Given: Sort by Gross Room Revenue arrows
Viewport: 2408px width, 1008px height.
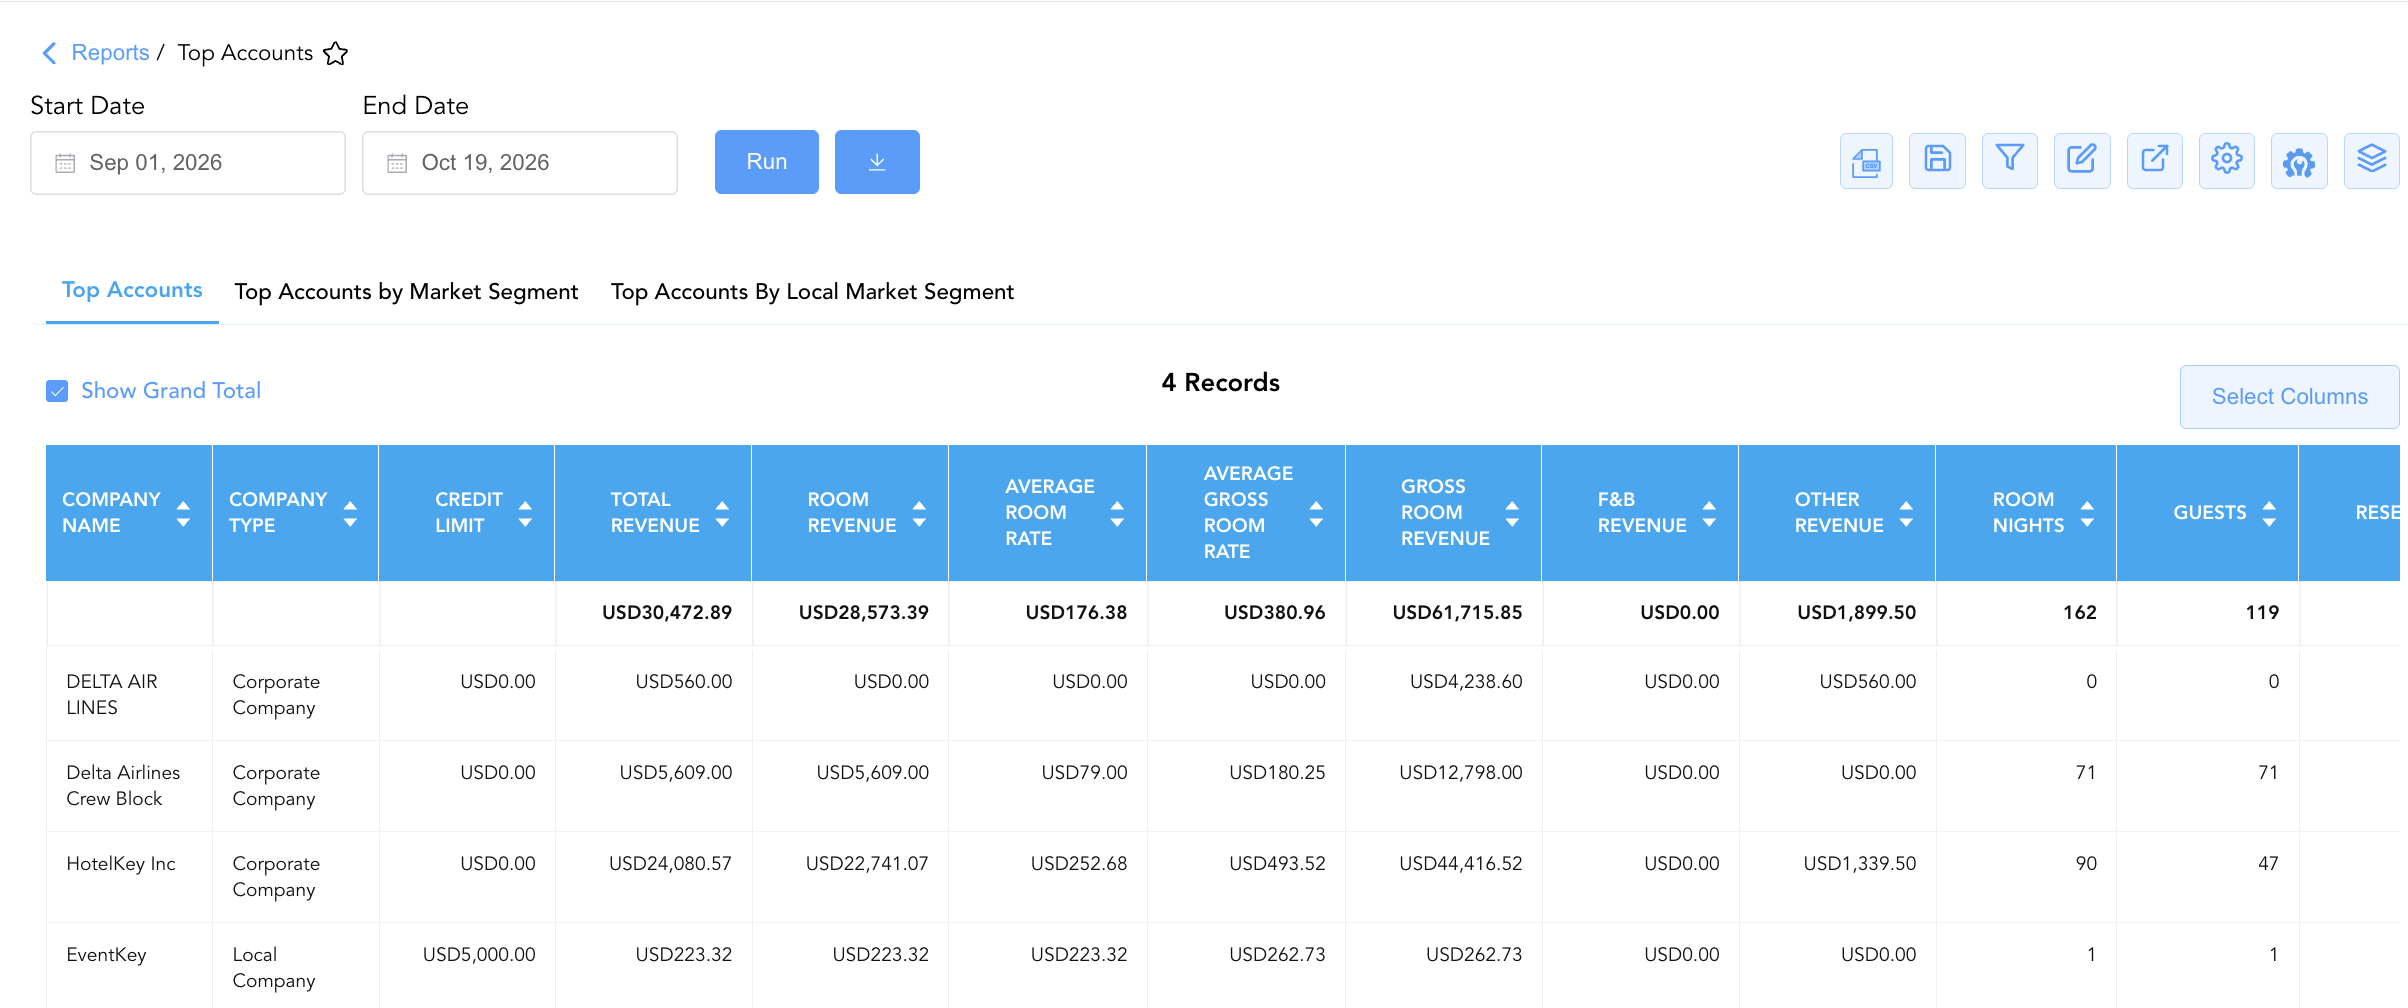Looking at the screenshot, I should pos(1512,513).
